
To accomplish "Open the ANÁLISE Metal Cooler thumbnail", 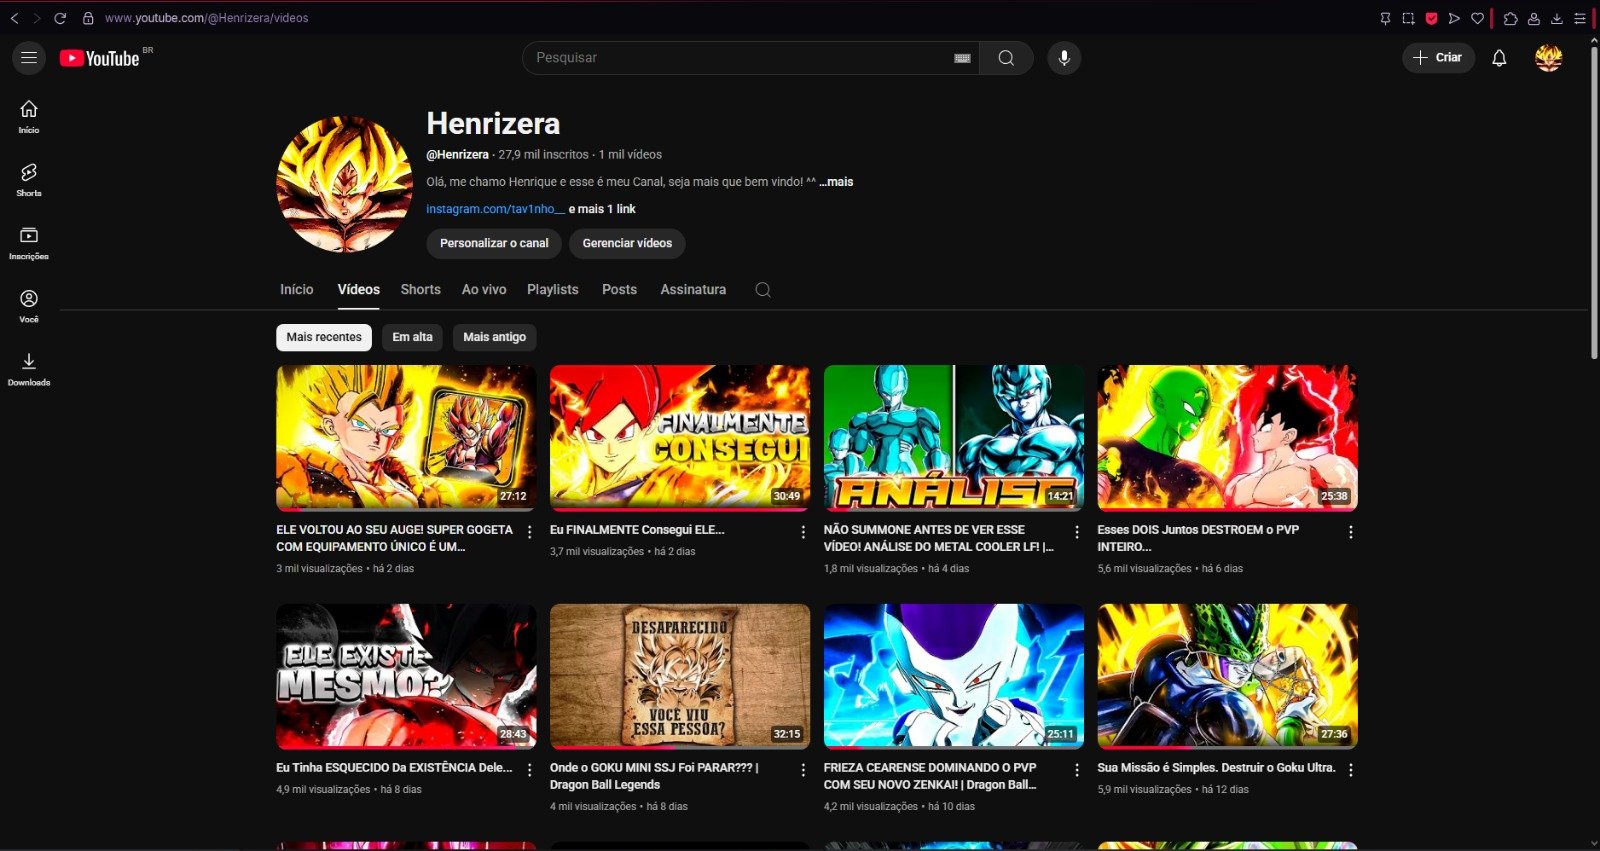I will point(954,438).
